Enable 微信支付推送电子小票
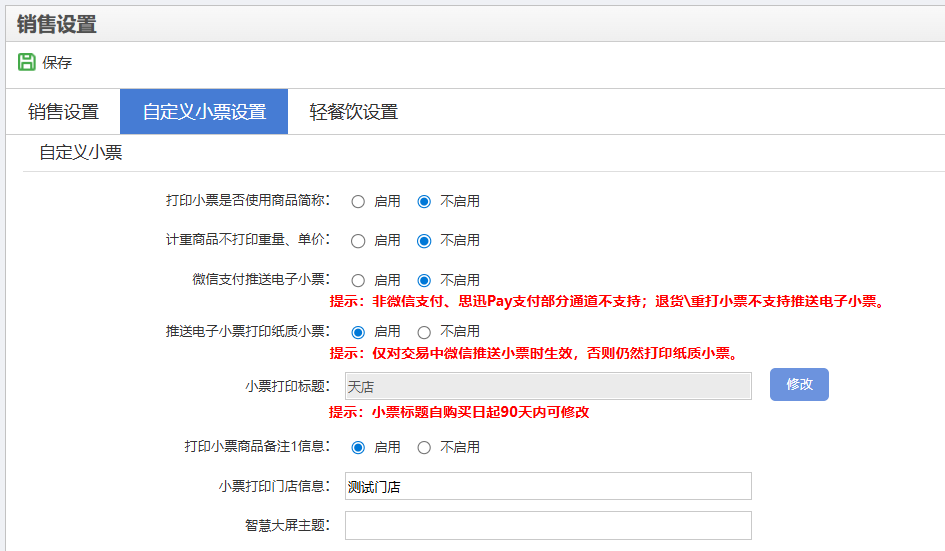 (358, 280)
